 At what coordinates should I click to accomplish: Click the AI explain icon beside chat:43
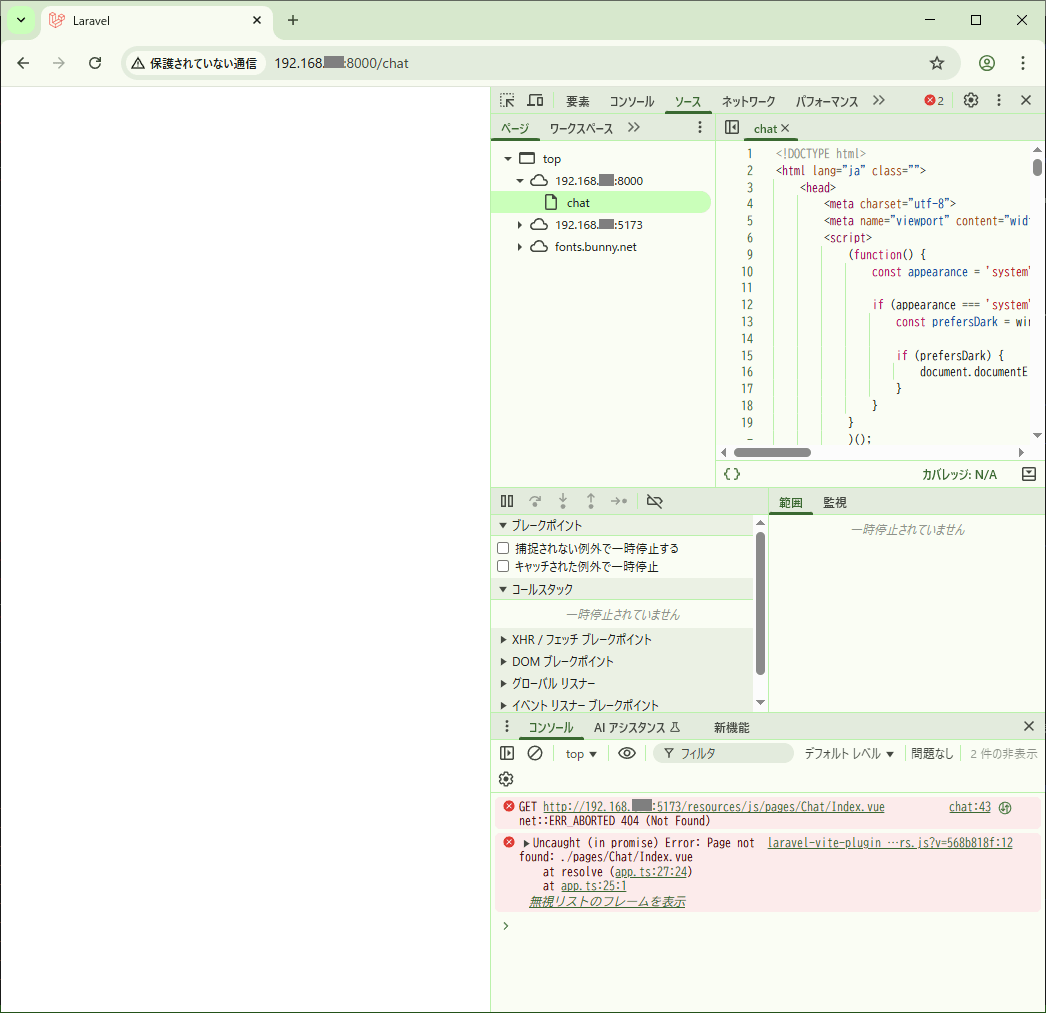tap(1005, 808)
